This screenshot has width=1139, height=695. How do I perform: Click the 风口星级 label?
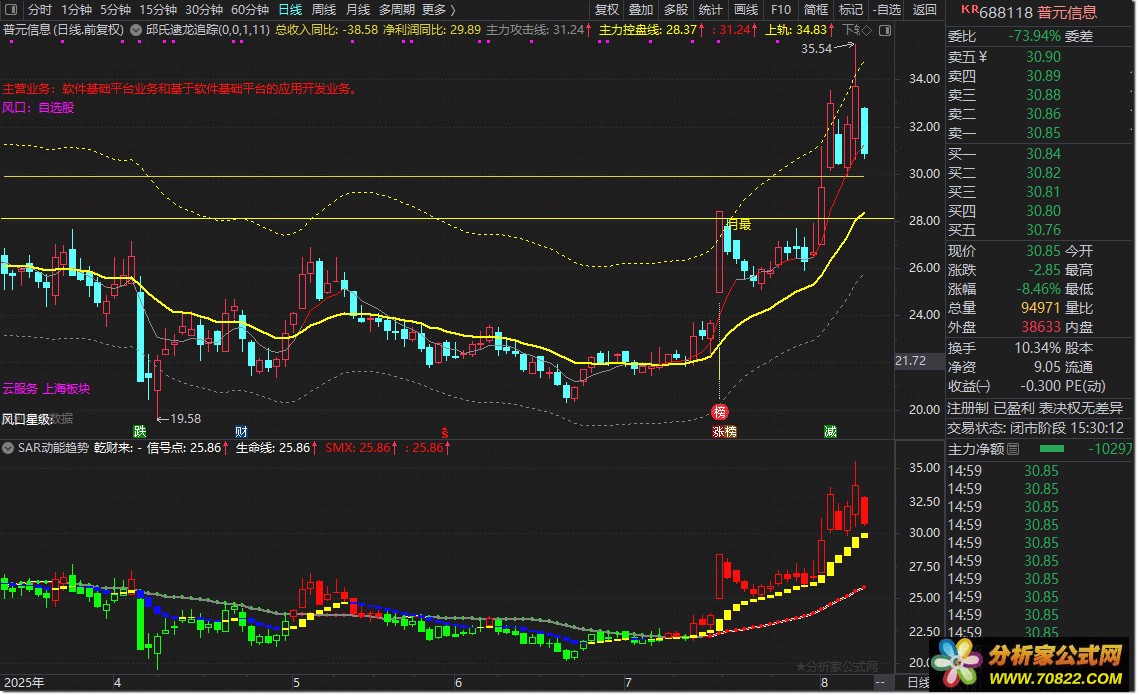(25, 419)
